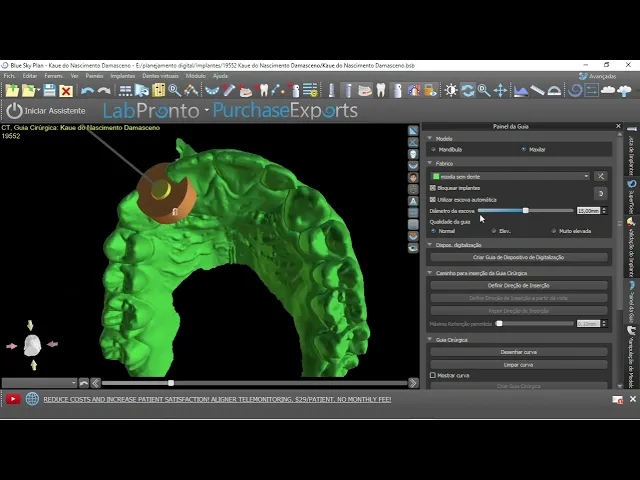Open the dropdown below the 3D view
The height and width of the screenshot is (480, 640).
point(39,383)
